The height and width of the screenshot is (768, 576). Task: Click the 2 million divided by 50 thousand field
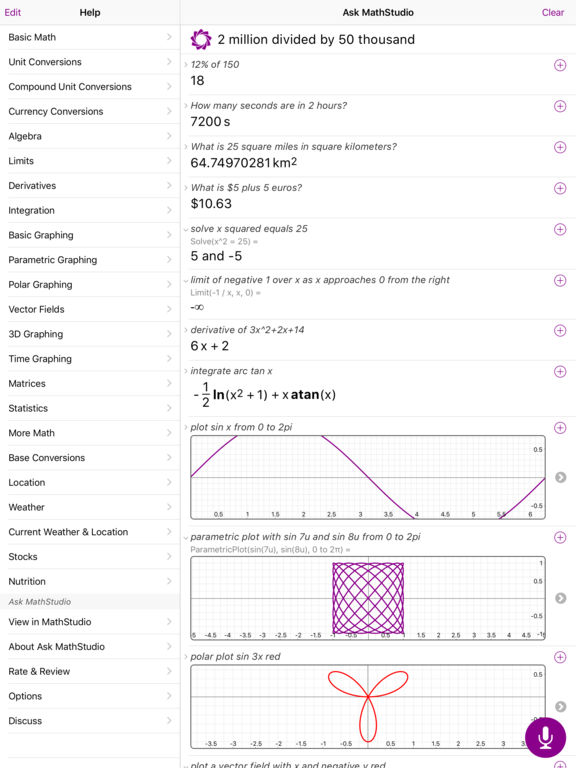point(316,39)
